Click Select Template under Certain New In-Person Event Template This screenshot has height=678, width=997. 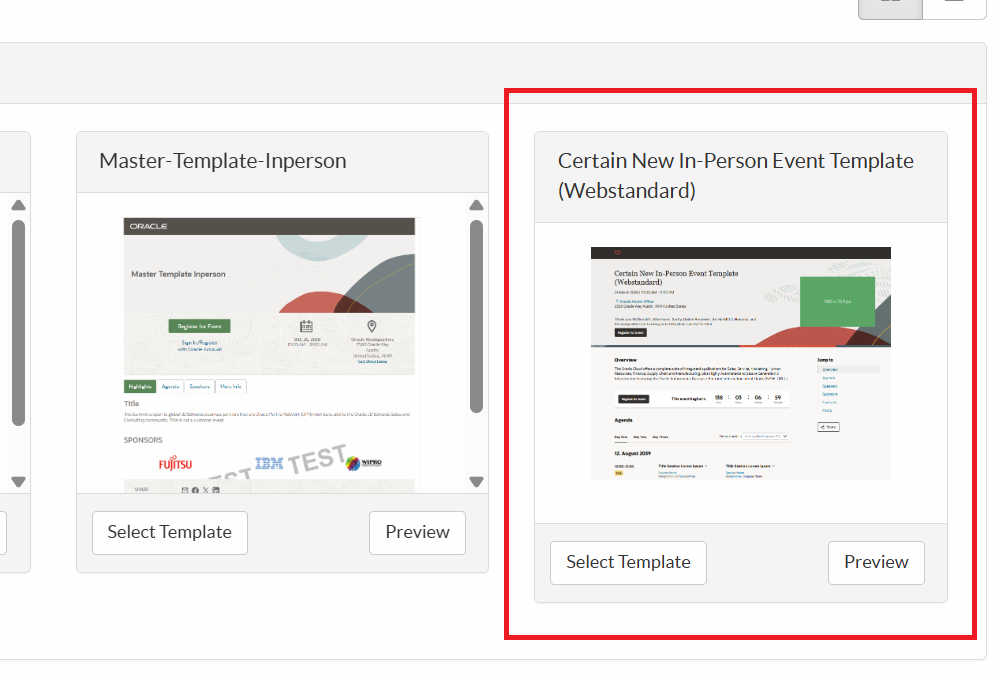(x=628, y=563)
